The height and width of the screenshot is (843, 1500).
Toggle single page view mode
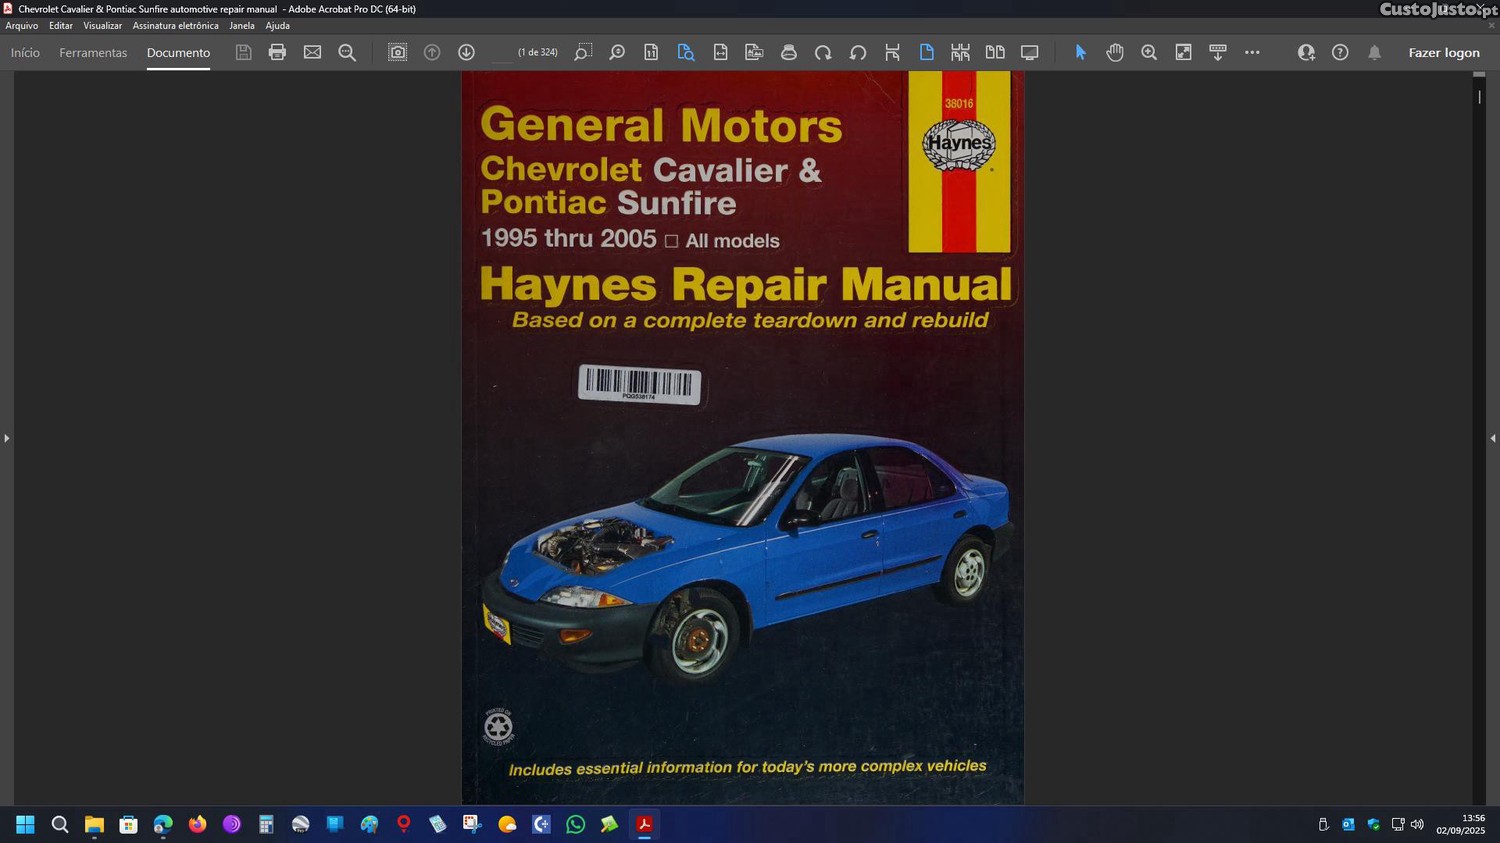[926, 52]
